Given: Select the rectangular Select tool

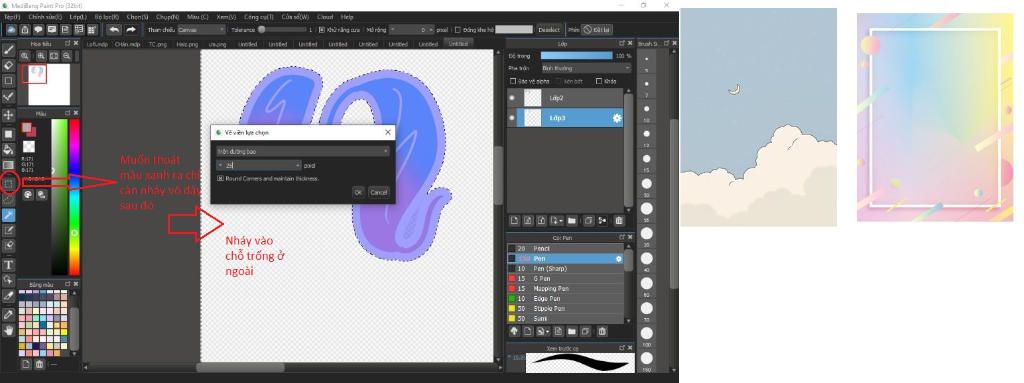Looking at the screenshot, I should pyautogui.click(x=8, y=184).
